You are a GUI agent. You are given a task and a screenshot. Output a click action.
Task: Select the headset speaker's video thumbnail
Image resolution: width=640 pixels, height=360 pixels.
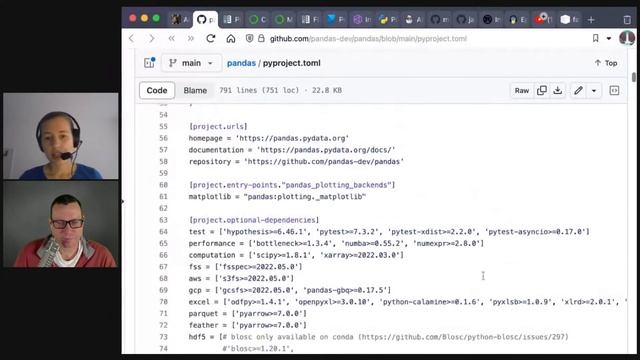coord(61,136)
